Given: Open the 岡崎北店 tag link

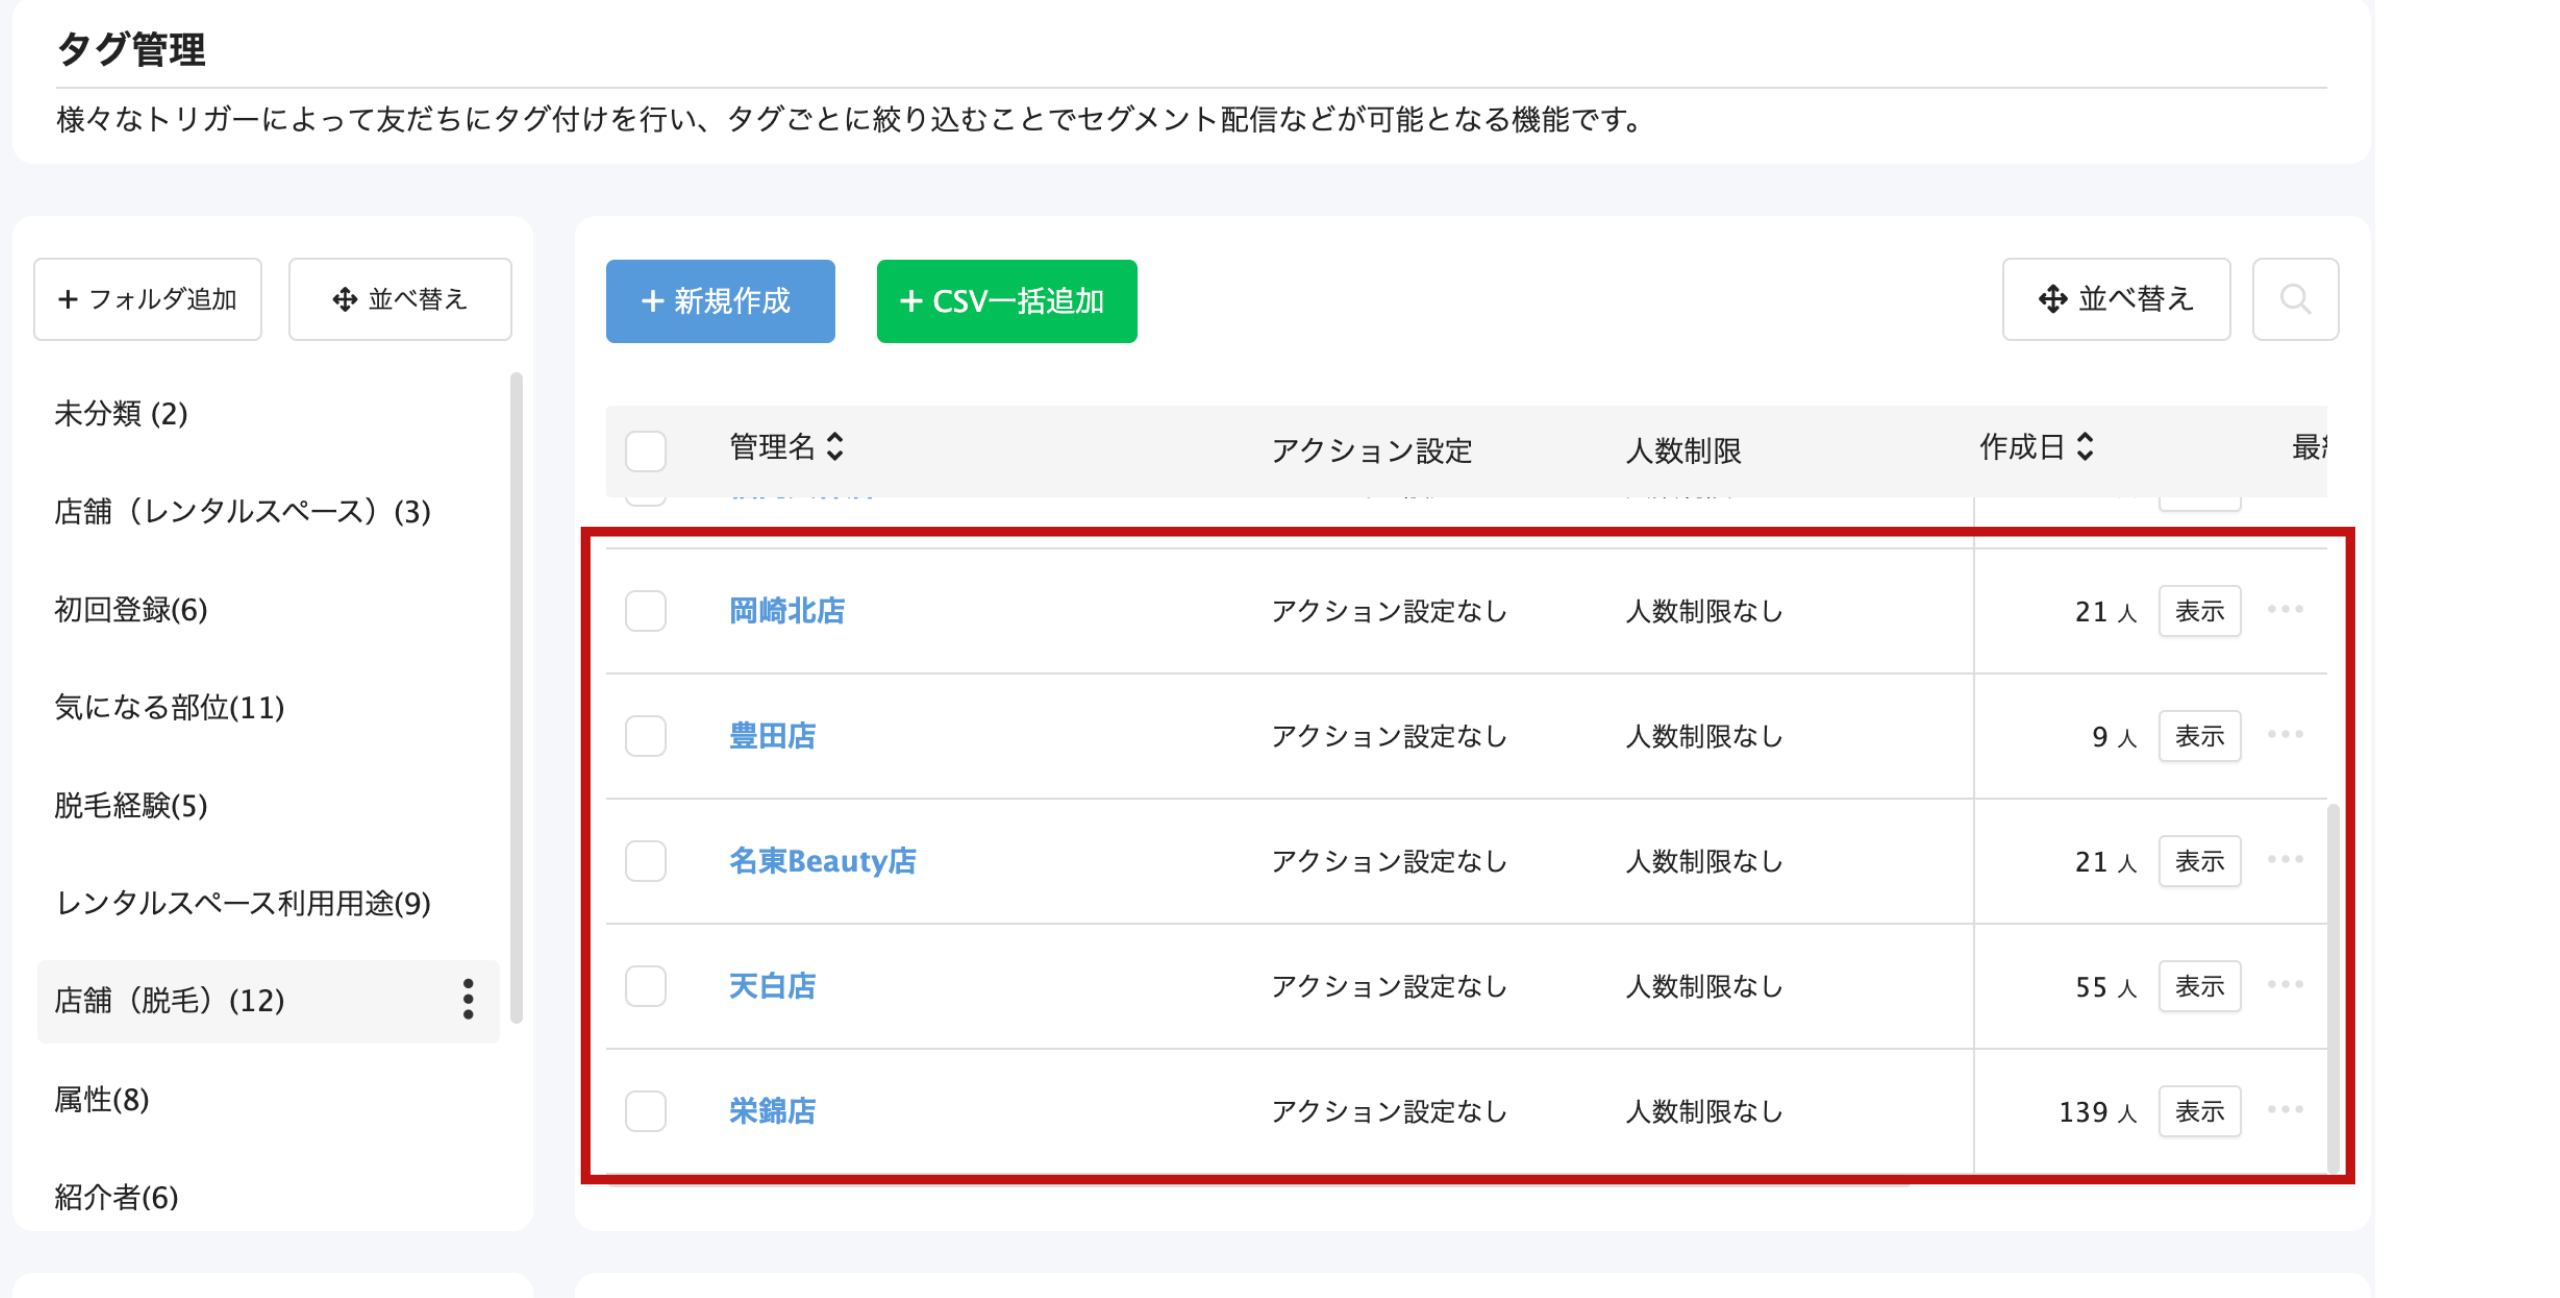Looking at the screenshot, I should click(x=786, y=610).
